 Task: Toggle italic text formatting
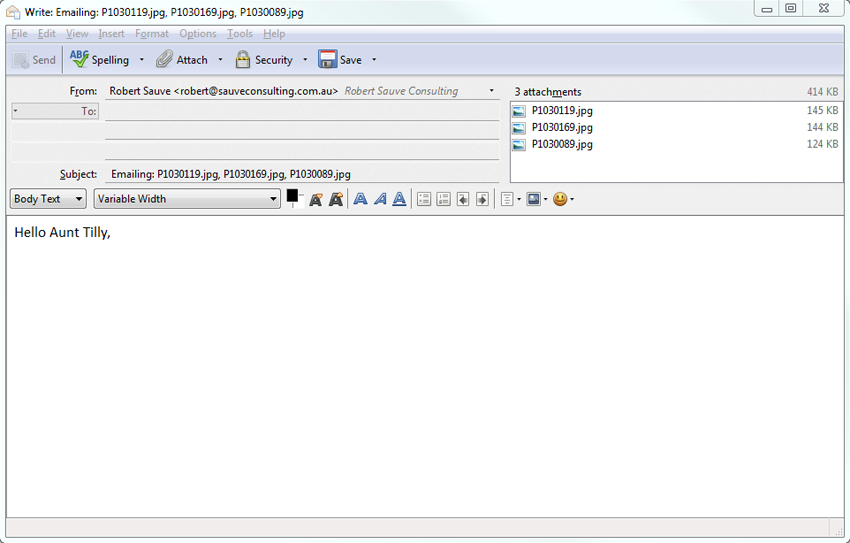[x=380, y=199]
